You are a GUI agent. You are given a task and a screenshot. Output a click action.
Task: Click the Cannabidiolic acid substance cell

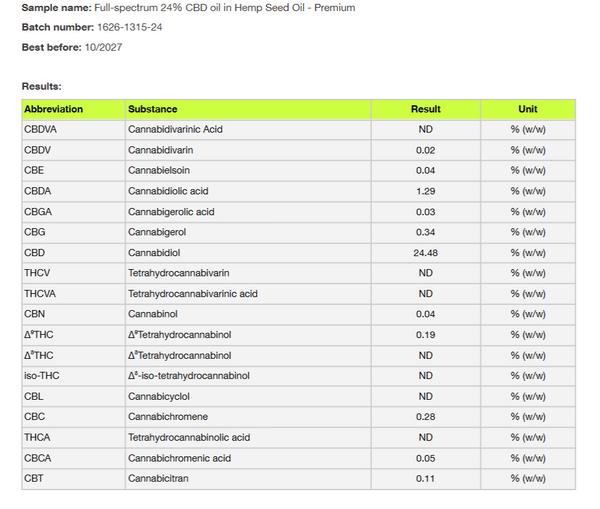pos(168,191)
